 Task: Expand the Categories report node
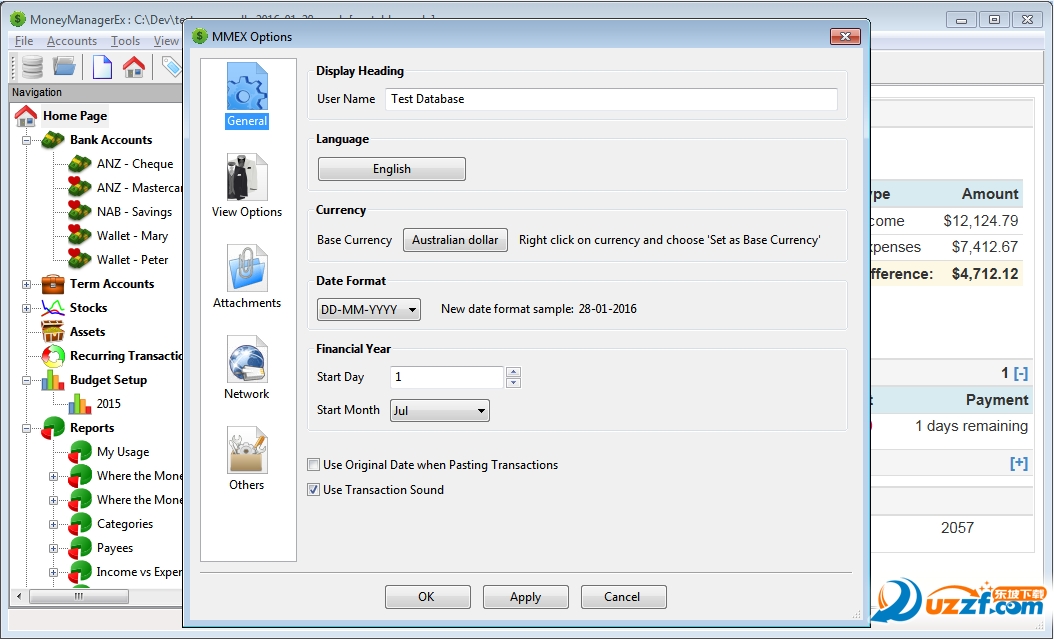point(53,524)
